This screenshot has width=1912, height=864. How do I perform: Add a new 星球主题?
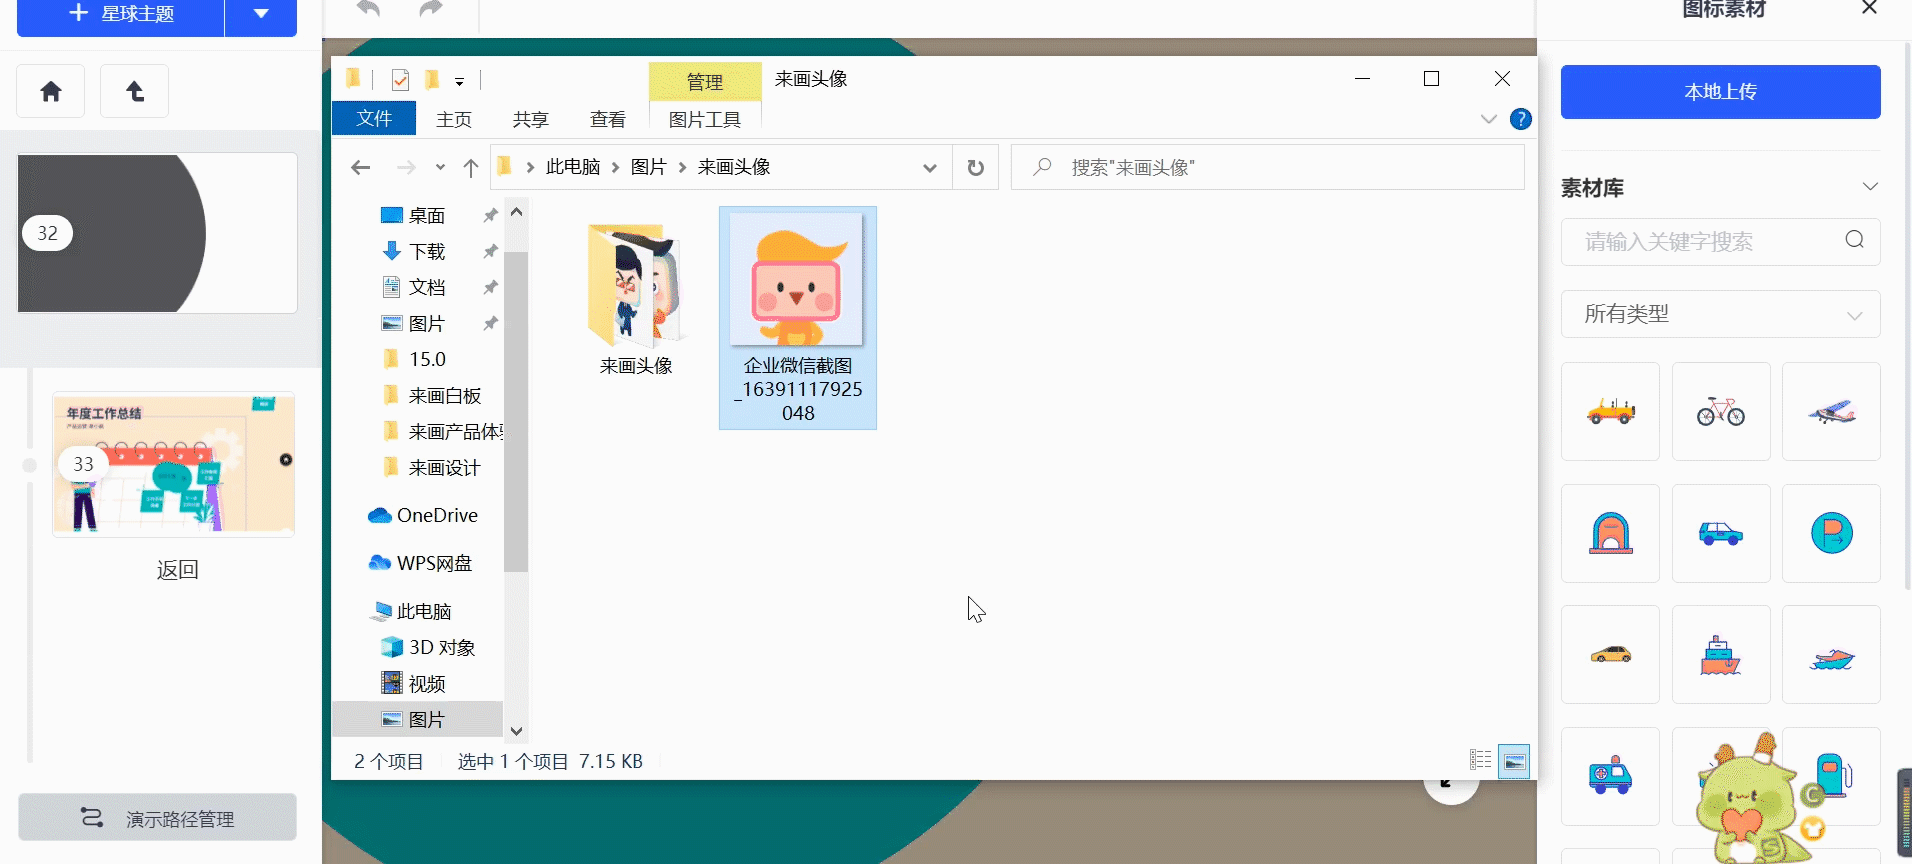pos(120,14)
